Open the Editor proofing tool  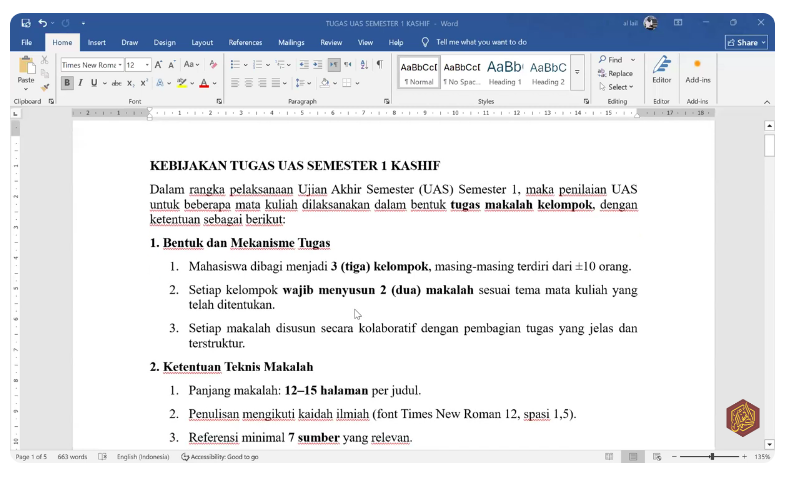[x=661, y=71]
